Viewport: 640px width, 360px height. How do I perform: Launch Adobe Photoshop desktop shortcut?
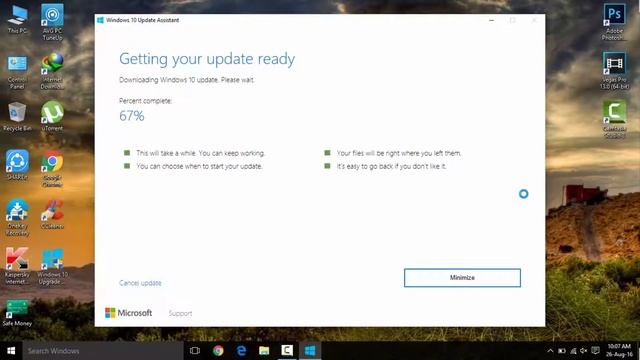[x=614, y=22]
